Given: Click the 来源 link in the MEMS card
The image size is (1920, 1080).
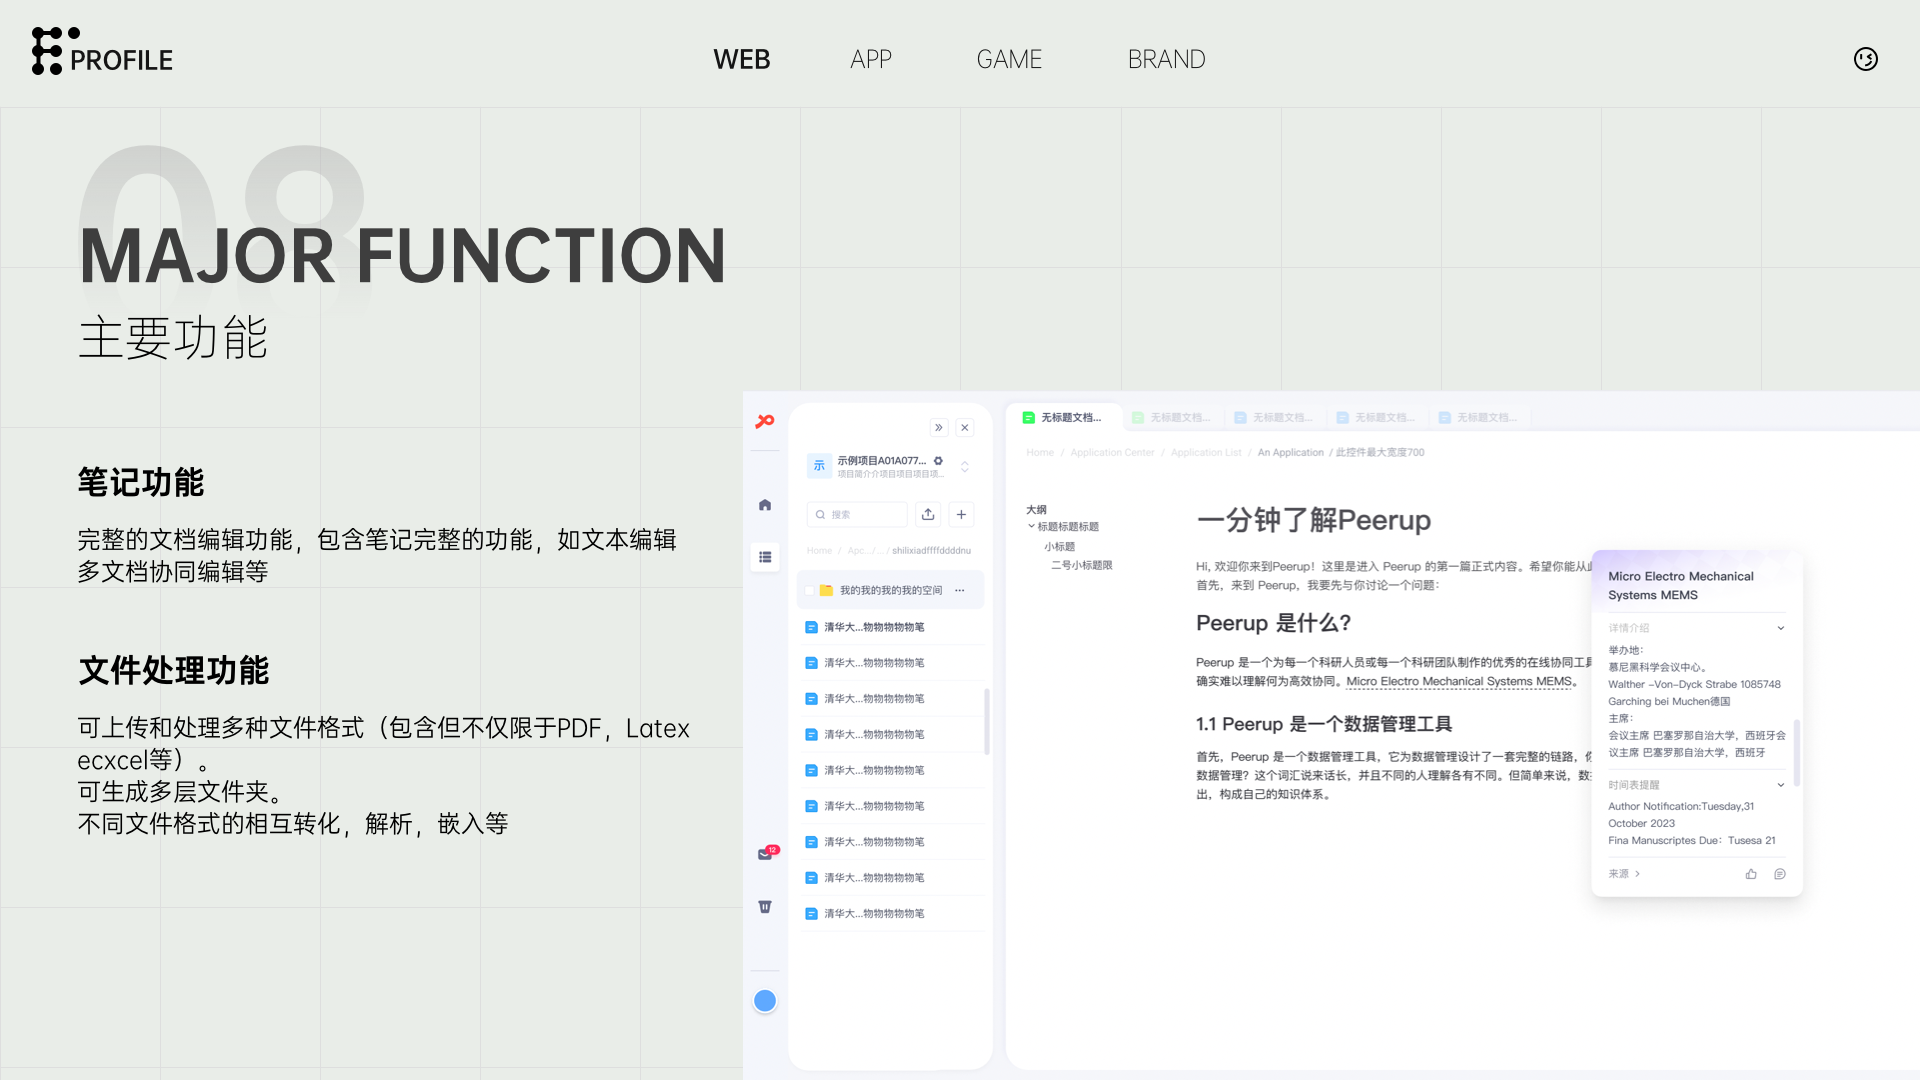Looking at the screenshot, I should click(x=1623, y=874).
